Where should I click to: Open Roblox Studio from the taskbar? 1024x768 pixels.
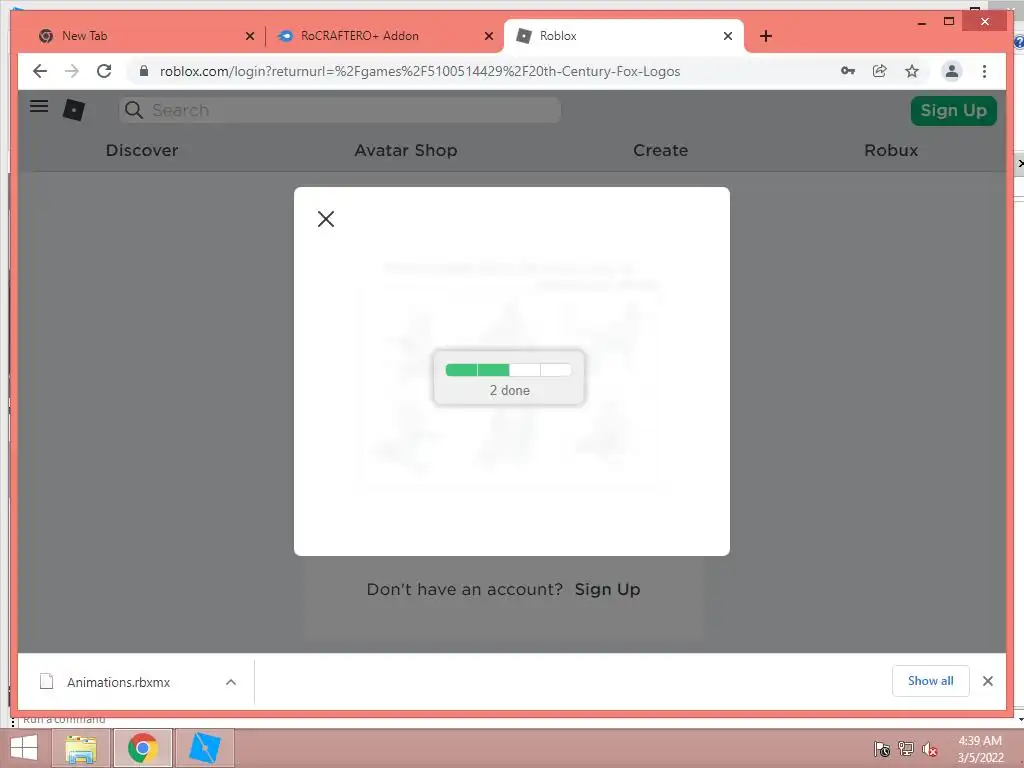pyautogui.click(x=204, y=748)
